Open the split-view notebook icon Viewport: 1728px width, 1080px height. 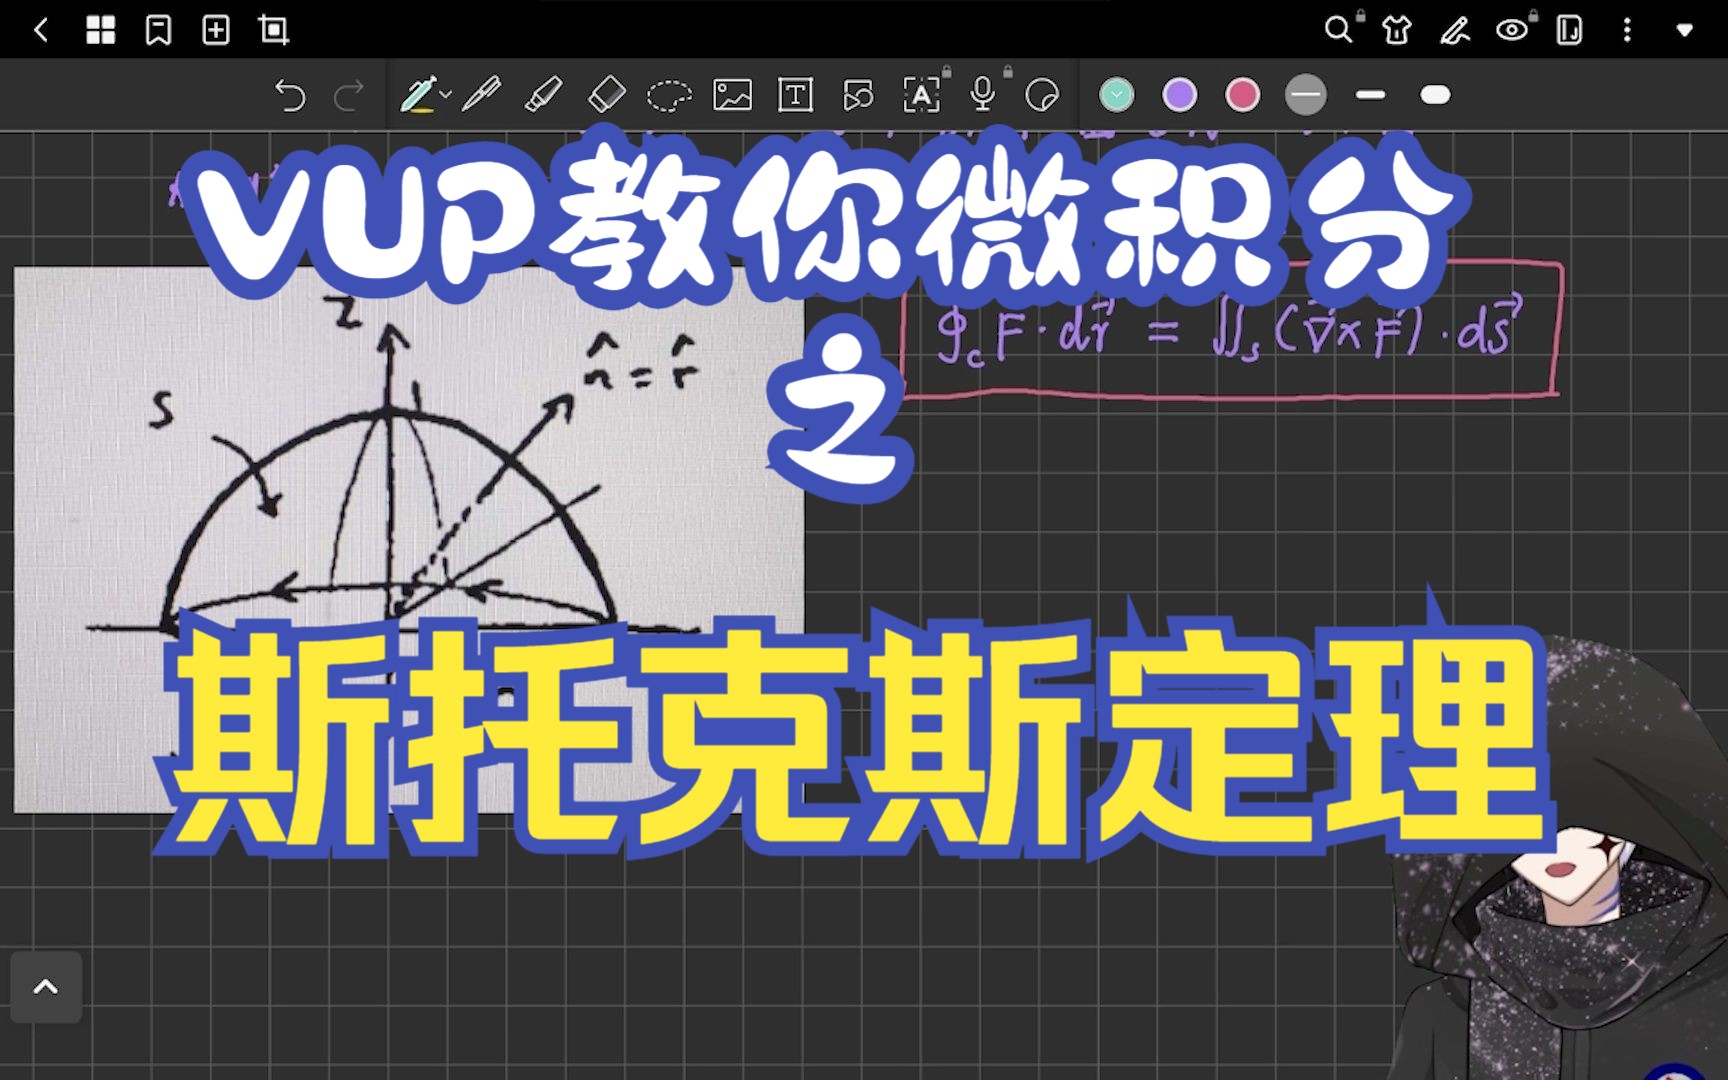1569,30
